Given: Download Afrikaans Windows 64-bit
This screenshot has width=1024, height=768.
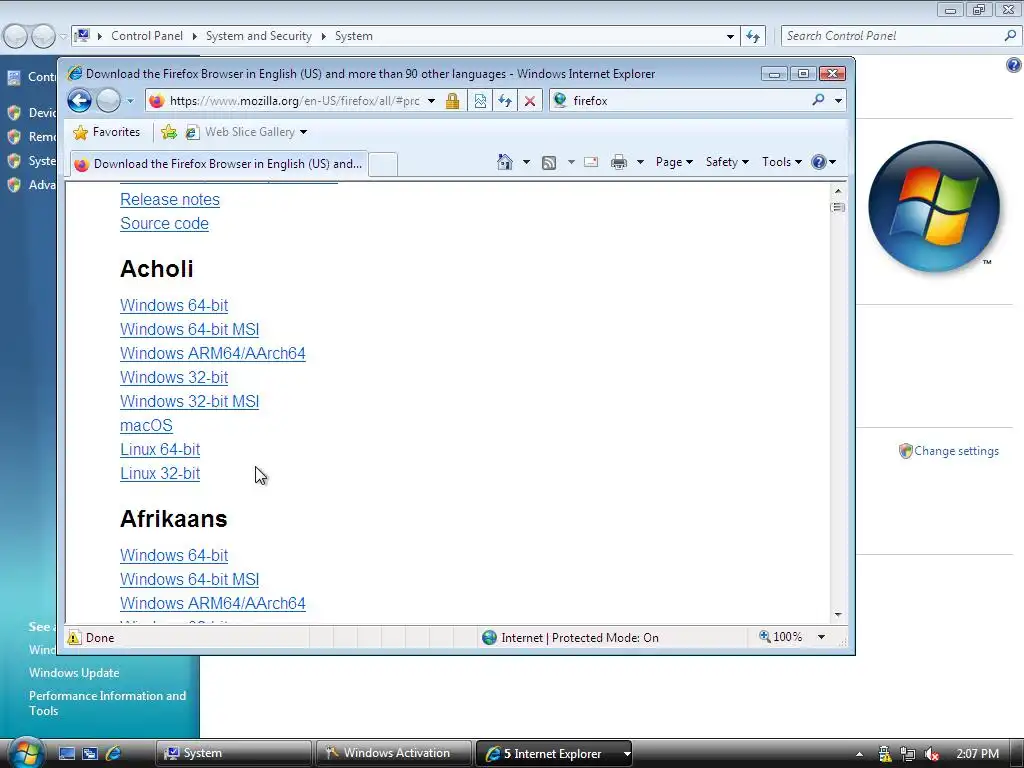Looking at the screenshot, I should click(174, 556).
